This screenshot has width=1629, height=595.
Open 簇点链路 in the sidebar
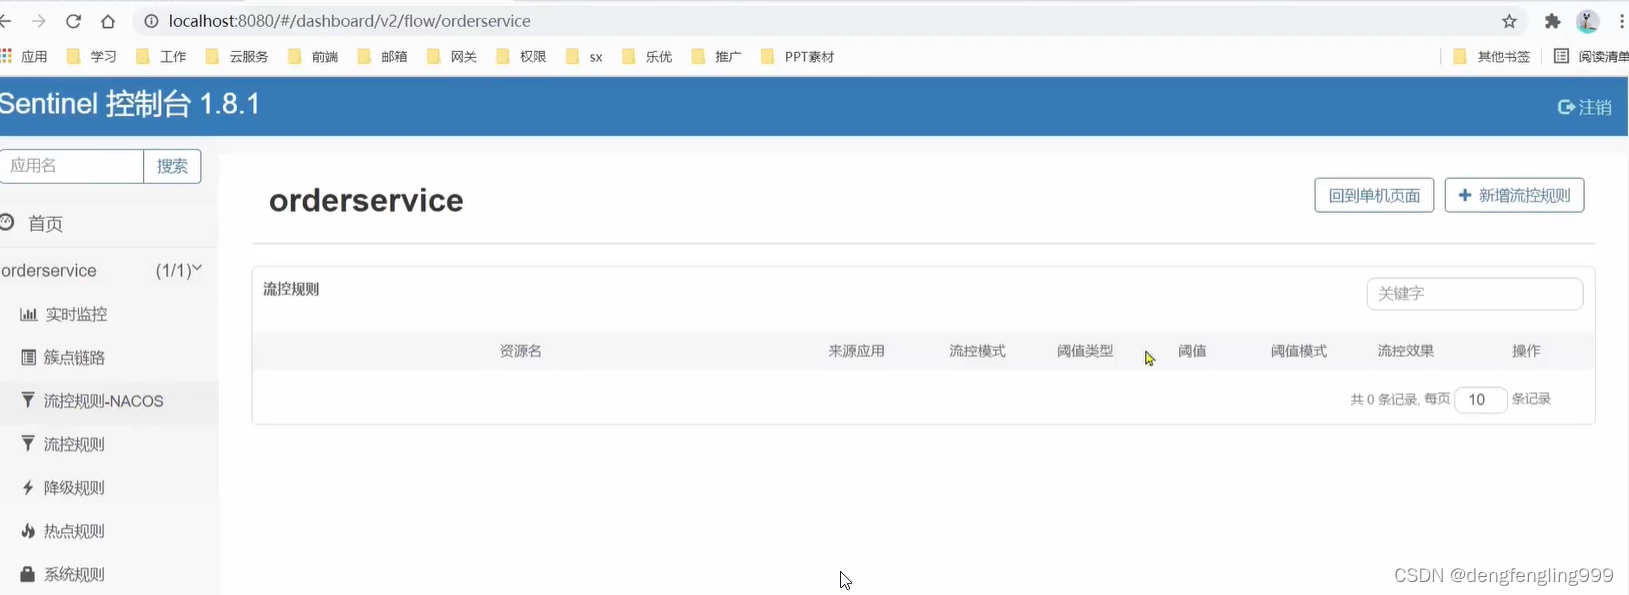coord(73,357)
